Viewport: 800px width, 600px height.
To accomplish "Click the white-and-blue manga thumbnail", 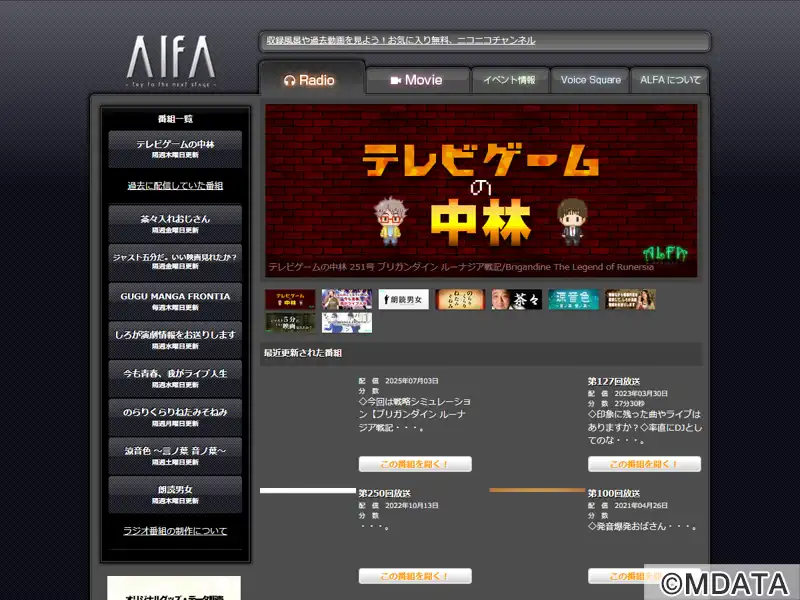I will (347, 322).
